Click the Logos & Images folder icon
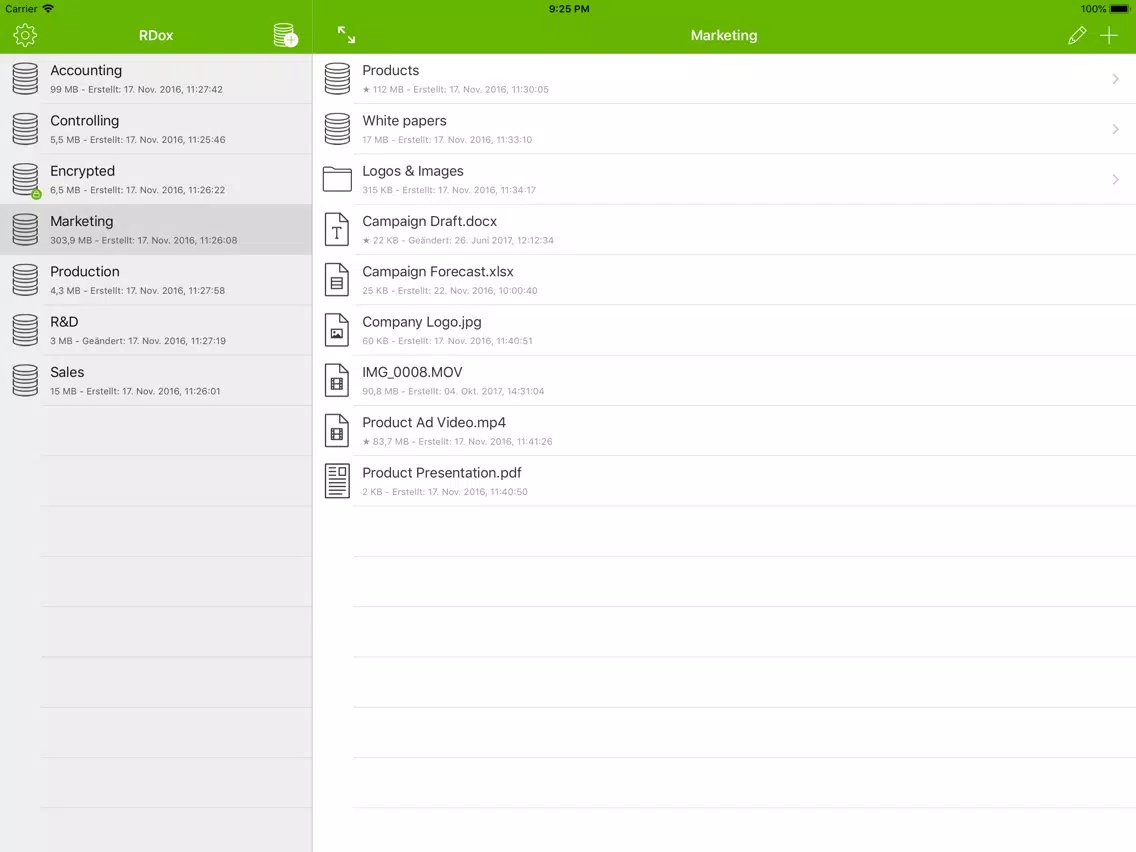1136x852 pixels. [337, 179]
